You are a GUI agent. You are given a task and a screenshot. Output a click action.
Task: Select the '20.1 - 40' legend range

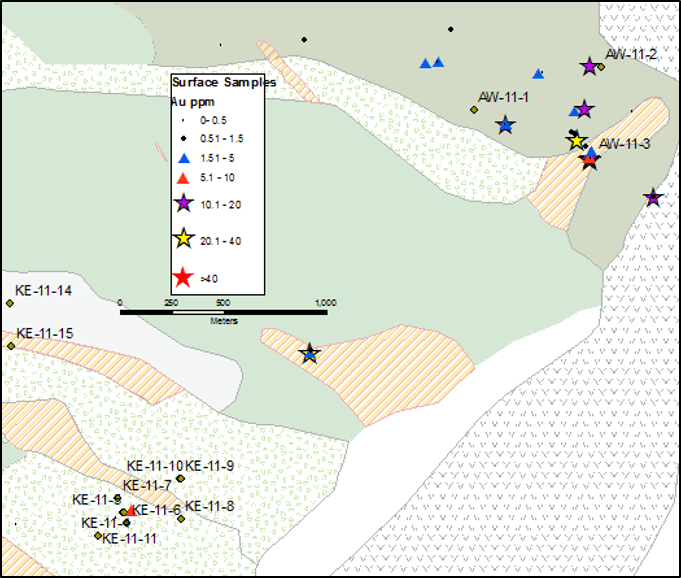(x=221, y=241)
